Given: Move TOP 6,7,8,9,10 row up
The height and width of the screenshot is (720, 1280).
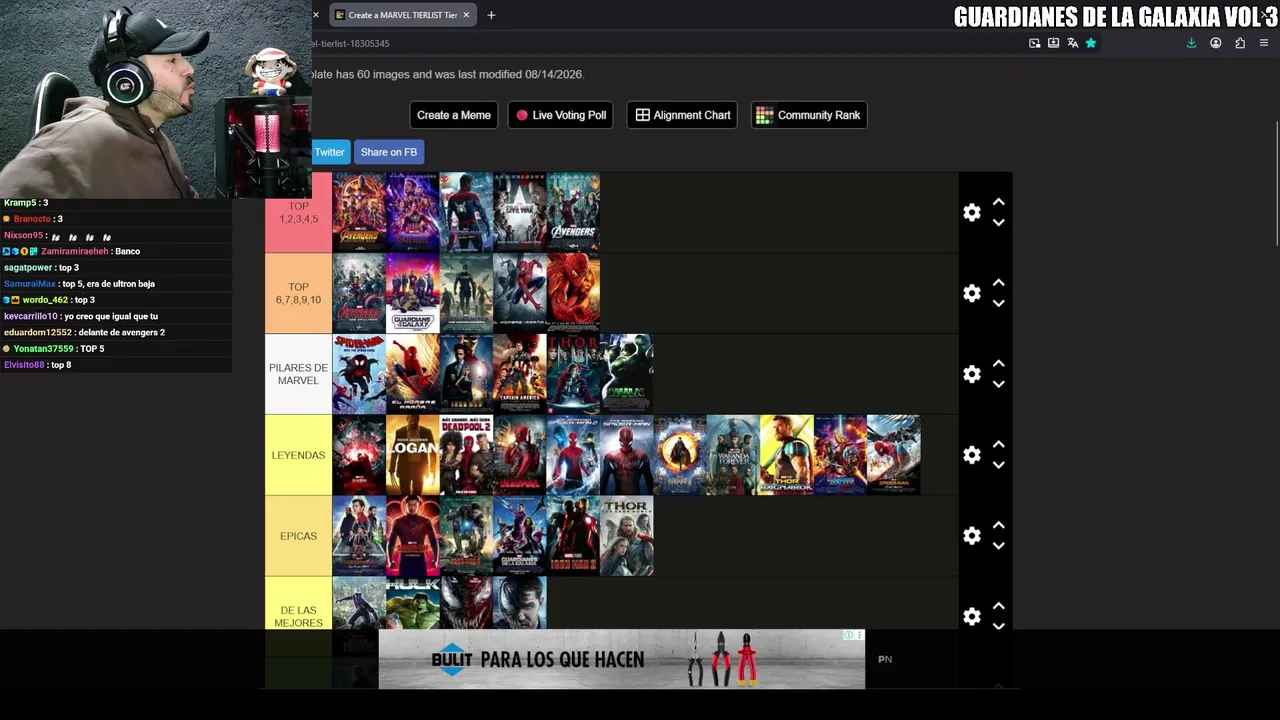Looking at the screenshot, I should (x=998, y=283).
